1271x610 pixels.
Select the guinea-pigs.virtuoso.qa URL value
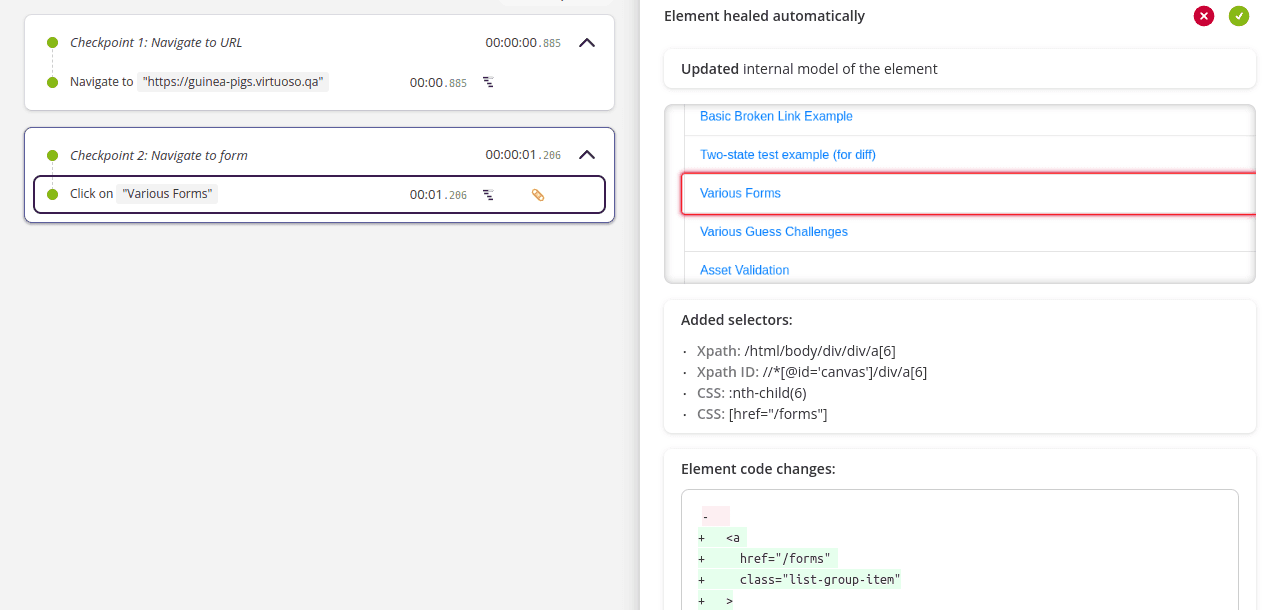[233, 82]
